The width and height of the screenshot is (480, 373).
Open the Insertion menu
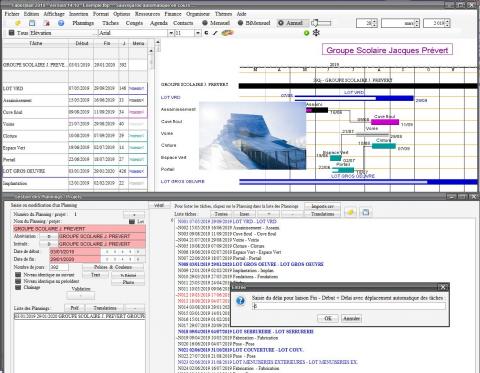79,14
